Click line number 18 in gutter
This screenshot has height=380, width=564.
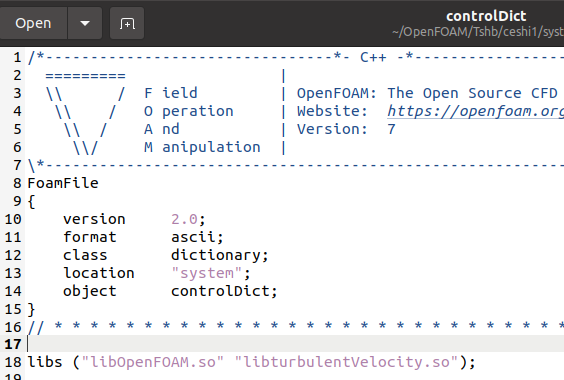pyautogui.click(x=13, y=362)
